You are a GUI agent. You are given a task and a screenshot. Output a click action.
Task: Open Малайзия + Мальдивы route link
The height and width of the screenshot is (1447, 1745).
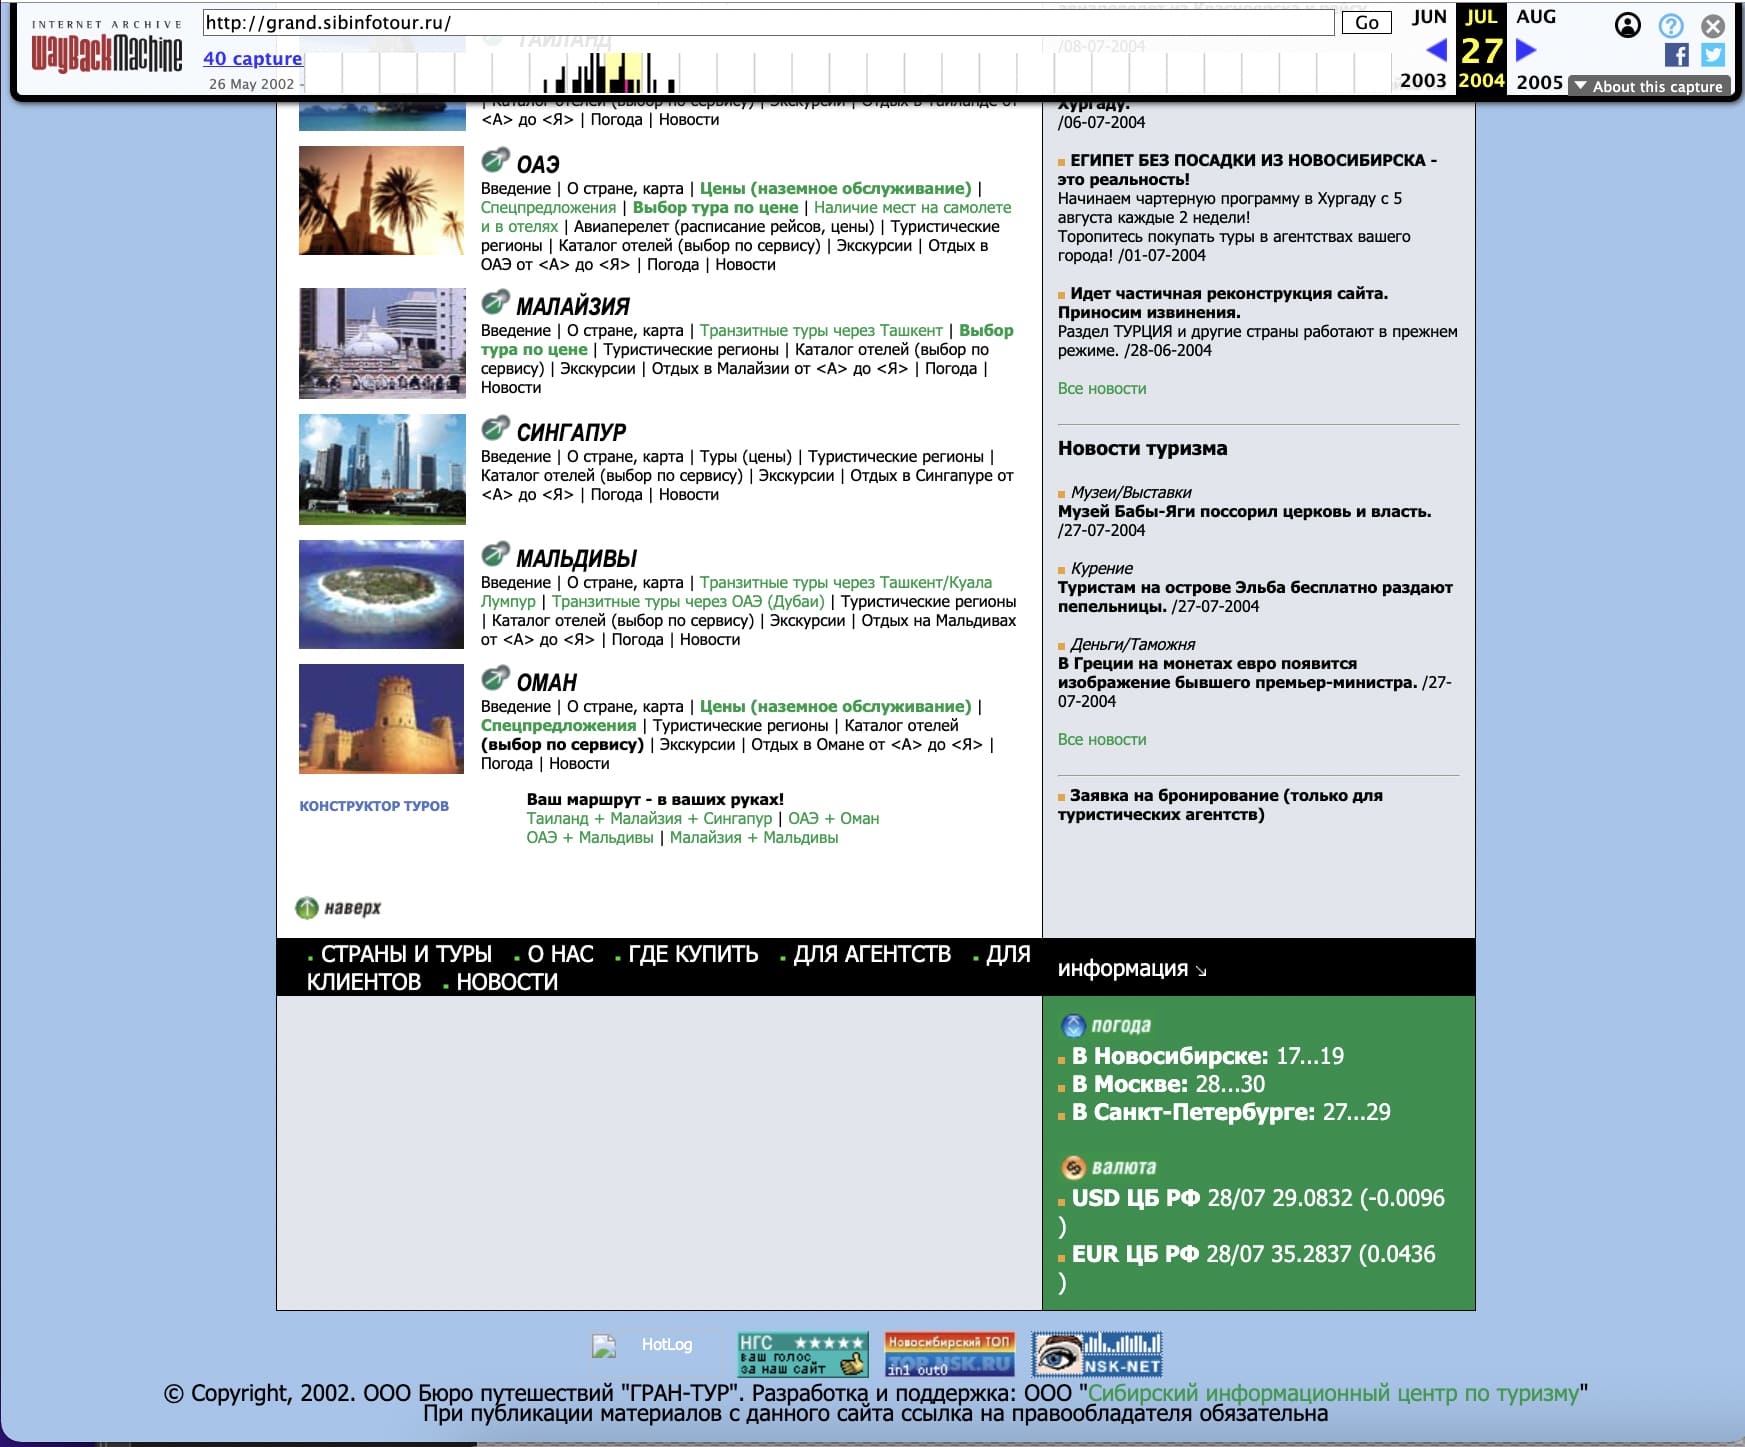click(x=754, y=837)
